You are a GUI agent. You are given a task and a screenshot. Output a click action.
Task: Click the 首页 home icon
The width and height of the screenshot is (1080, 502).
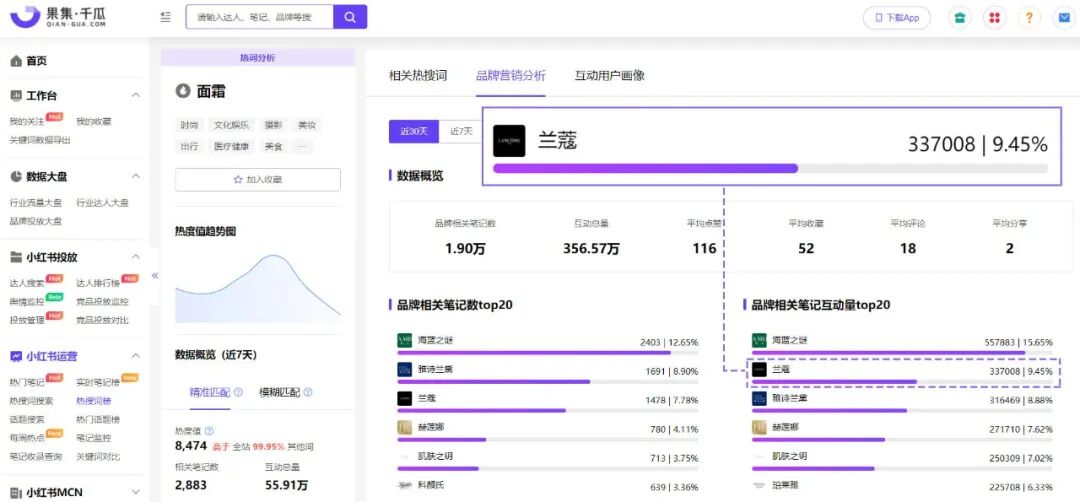pos(16,61)
